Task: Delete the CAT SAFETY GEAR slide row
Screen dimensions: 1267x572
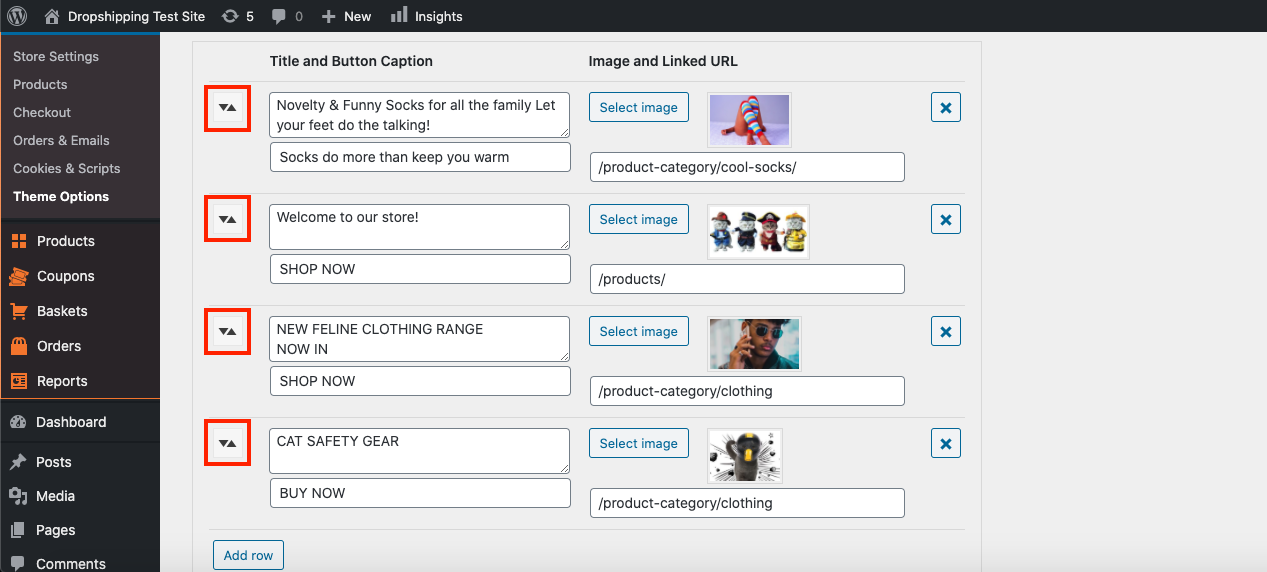Action: (x=946, y=443)
